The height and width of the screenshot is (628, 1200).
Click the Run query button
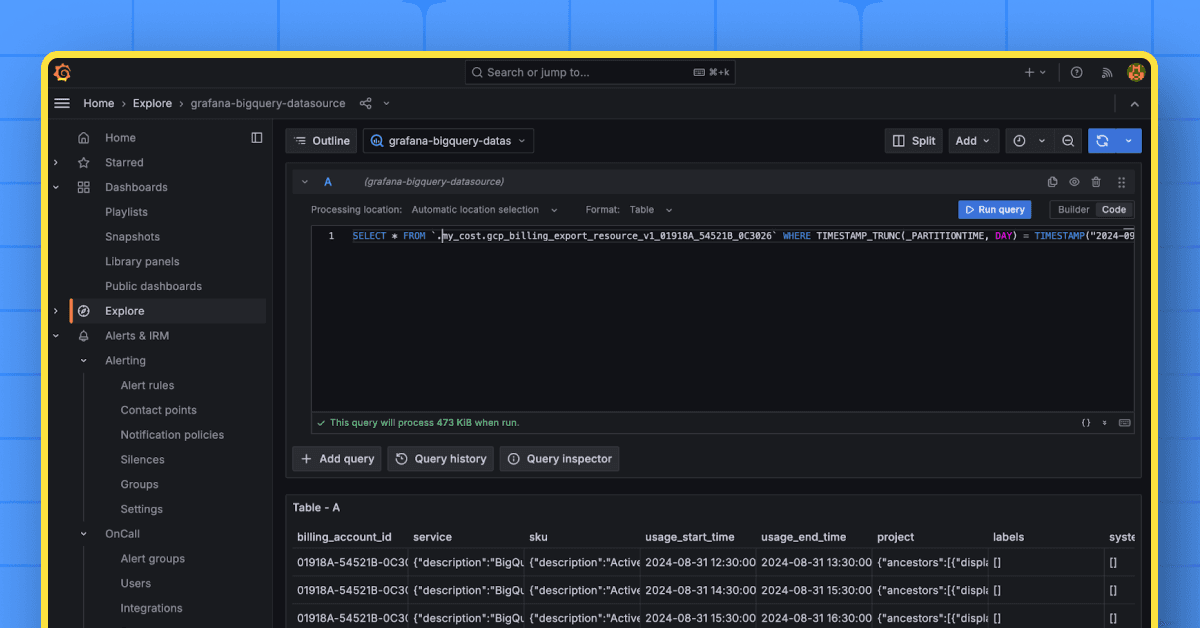point(994,209)
